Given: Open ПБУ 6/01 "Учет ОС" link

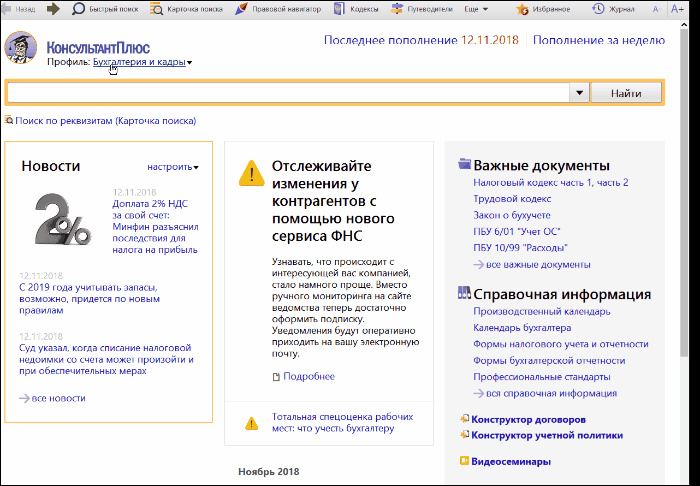Looking at the screenshot, I should (x=517, y=232).
